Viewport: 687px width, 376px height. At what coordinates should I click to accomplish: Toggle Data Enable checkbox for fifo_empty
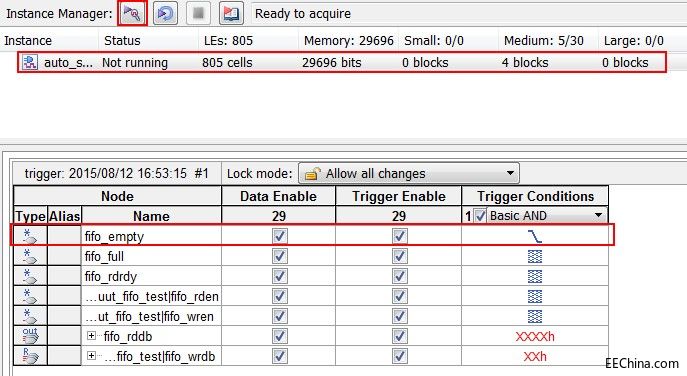280,236
